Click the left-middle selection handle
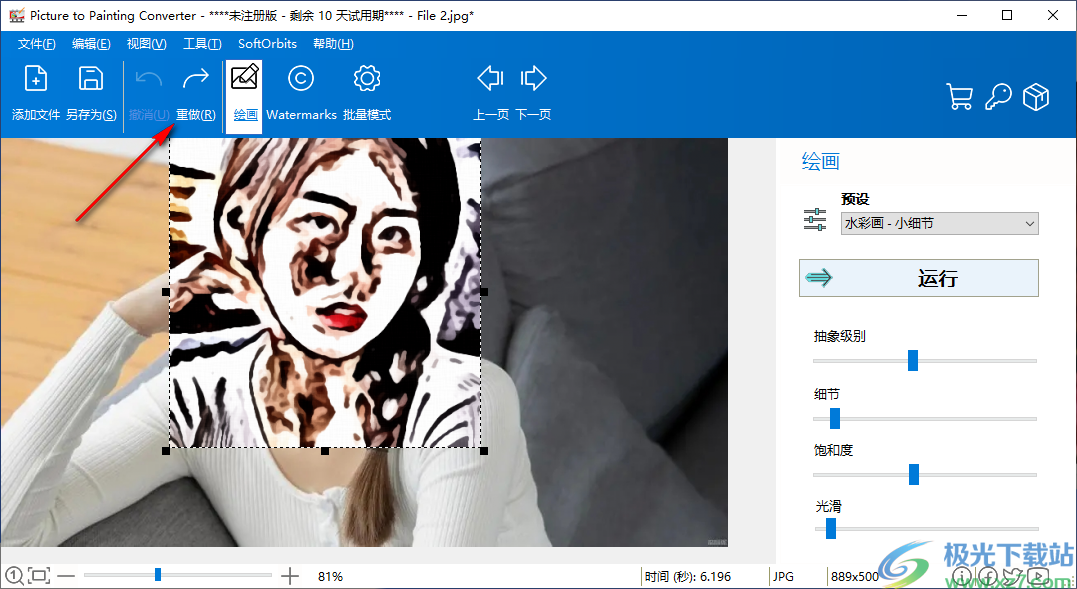This screenshot has height=589, width=1077. coord(166,292)
